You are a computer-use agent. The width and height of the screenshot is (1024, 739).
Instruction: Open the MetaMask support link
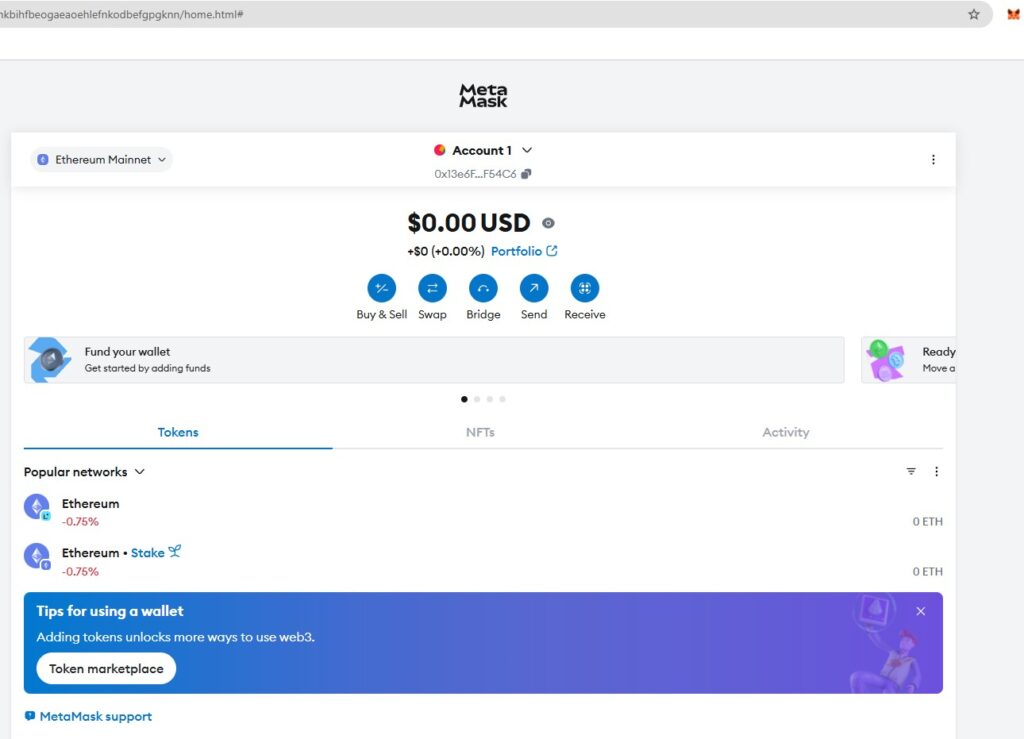88,716
